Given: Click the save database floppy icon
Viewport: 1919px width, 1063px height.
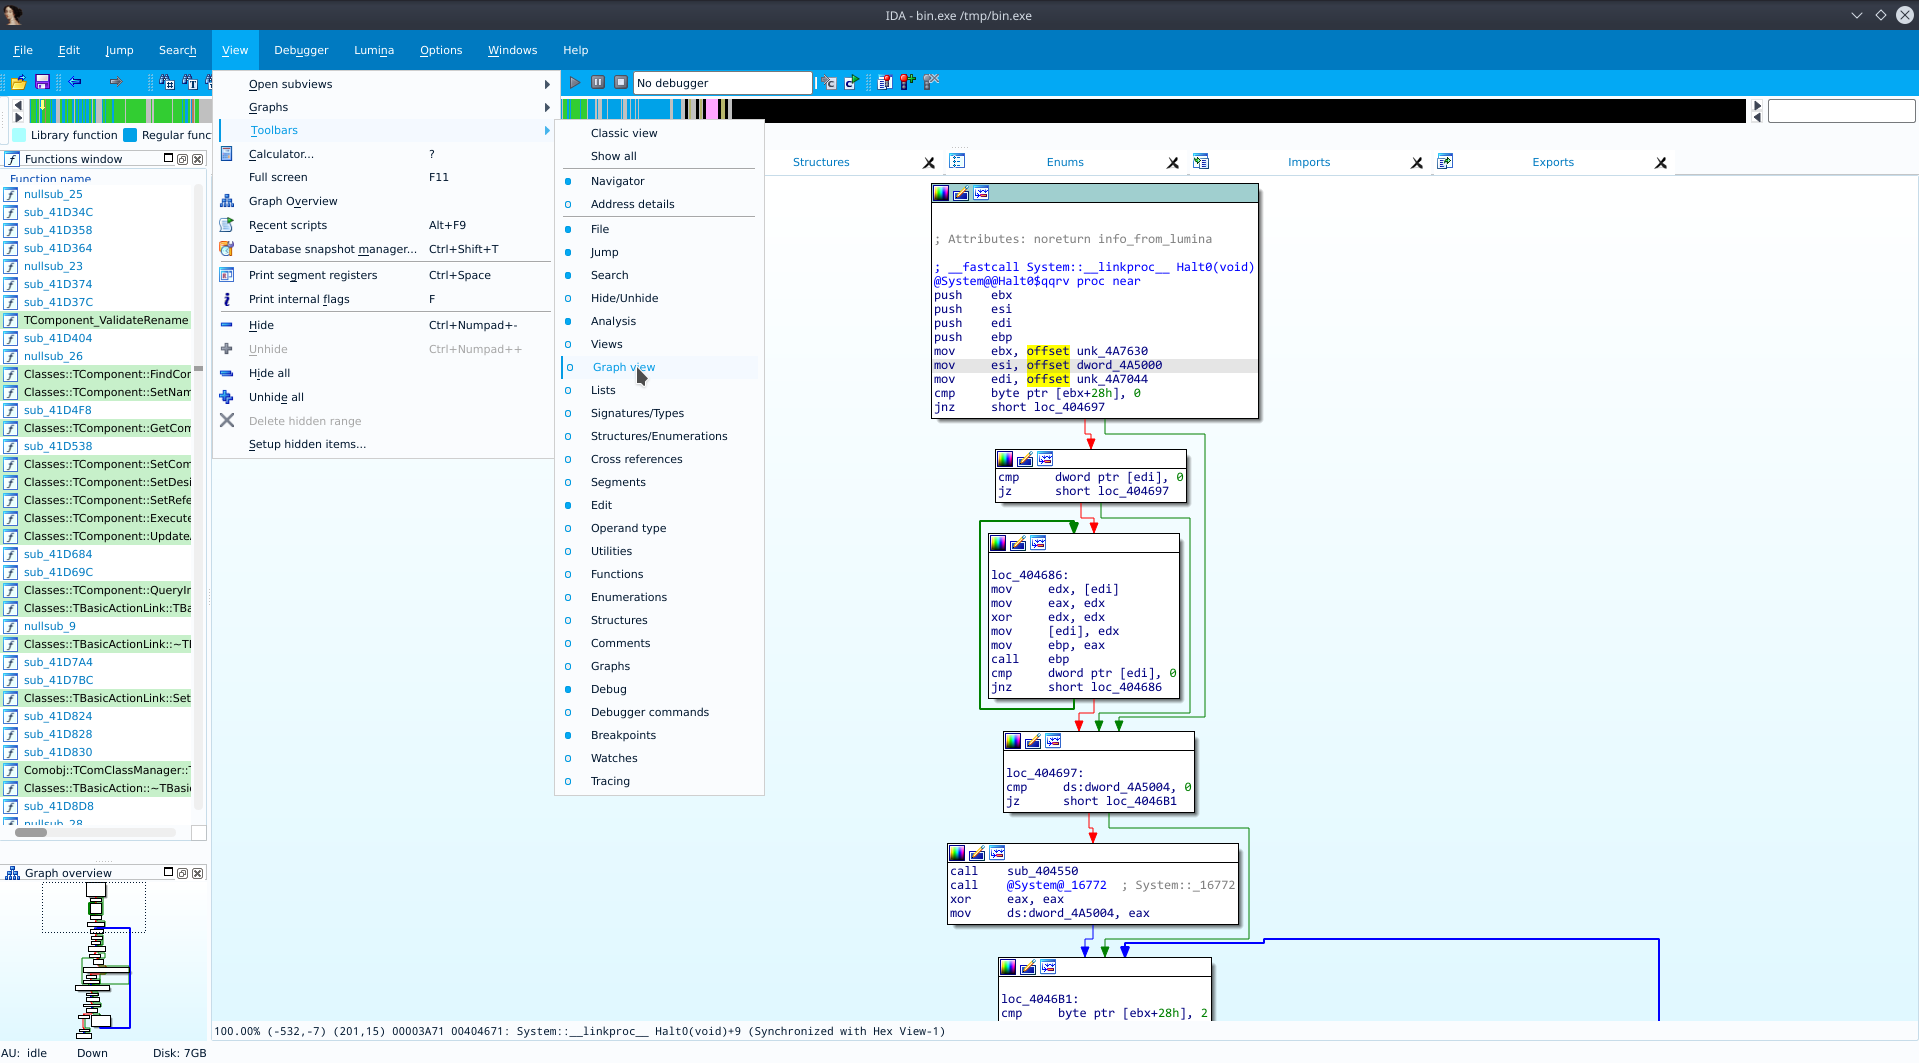Looking at the screenshot, I should tap(42, 82).
